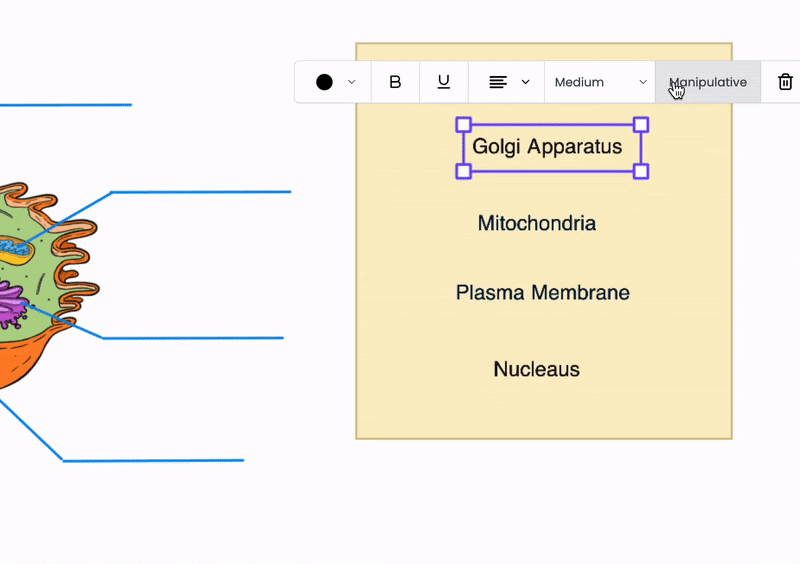Click the top-left resize handle of the selection
This screenshot has width=800, height=564.
pos(463,125)
